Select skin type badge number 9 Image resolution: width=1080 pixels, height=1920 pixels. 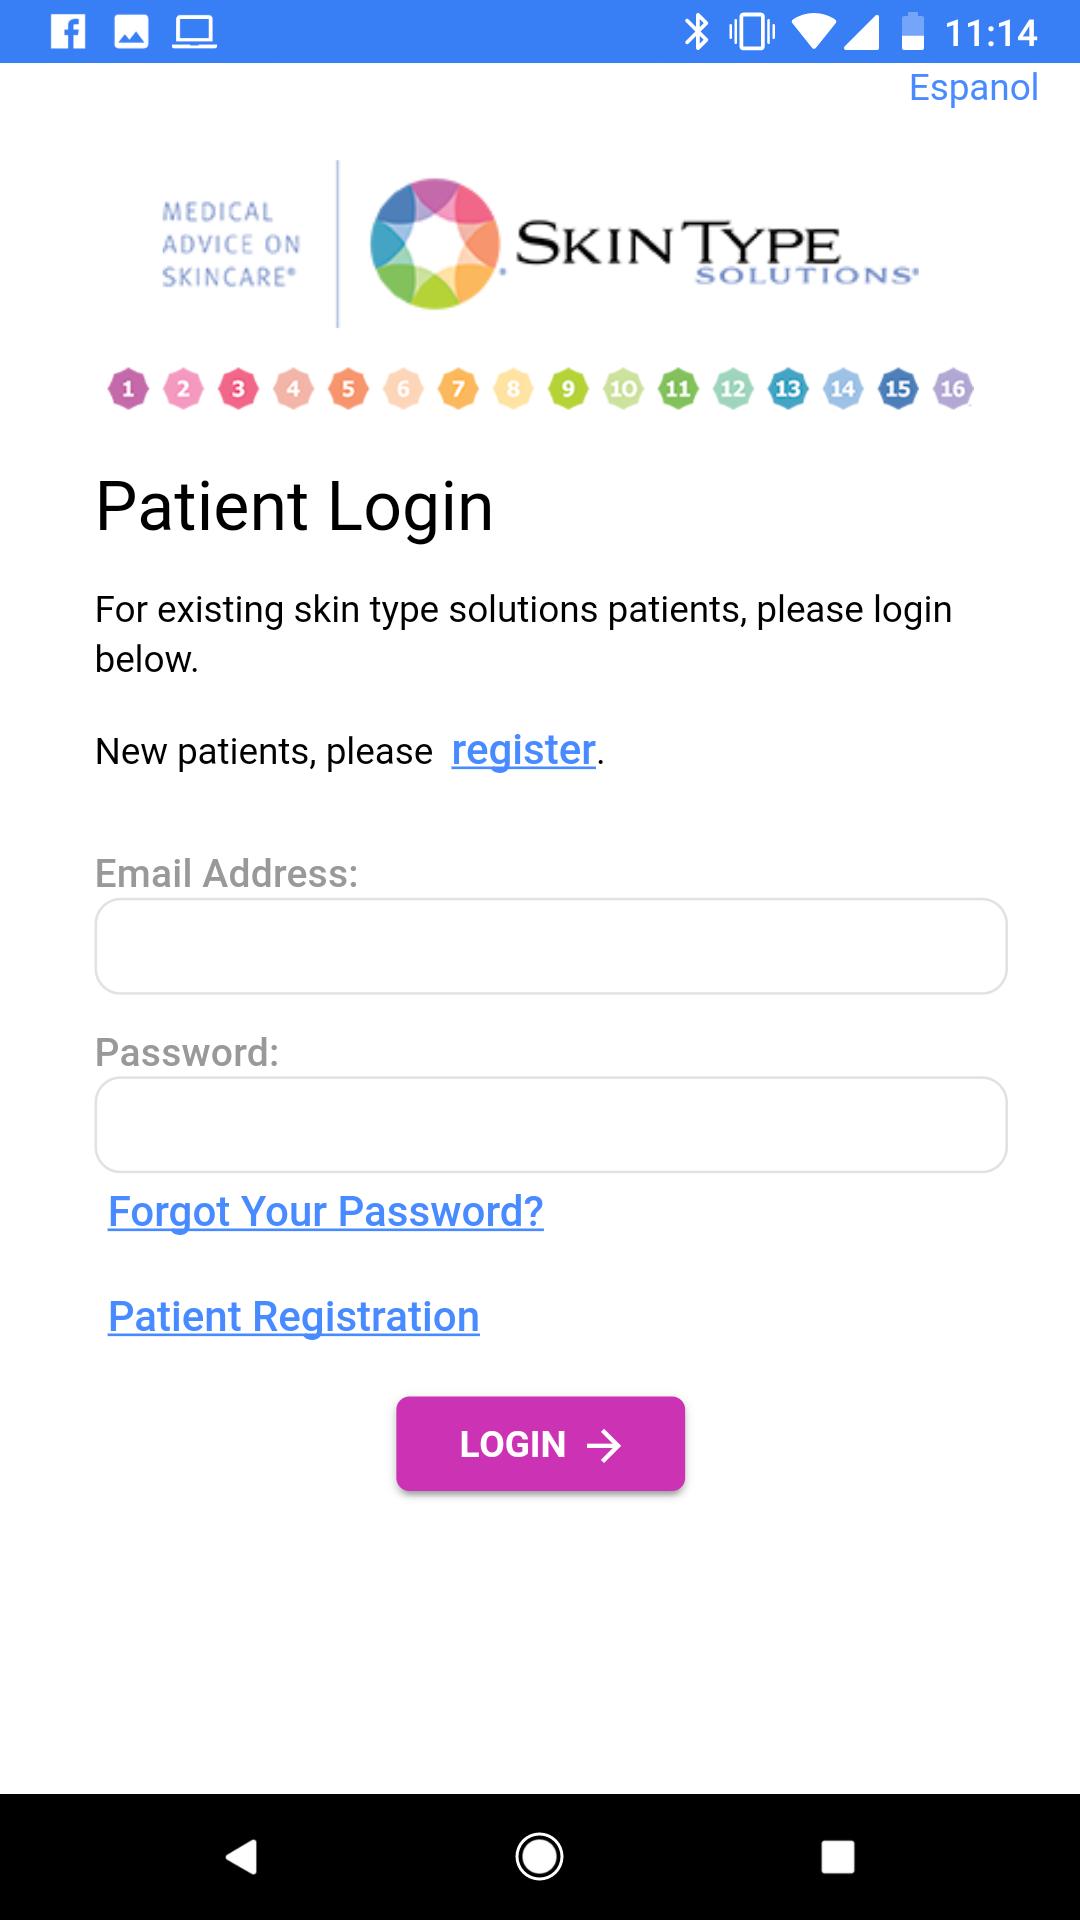pyautogui.click(x=568, y=389)
